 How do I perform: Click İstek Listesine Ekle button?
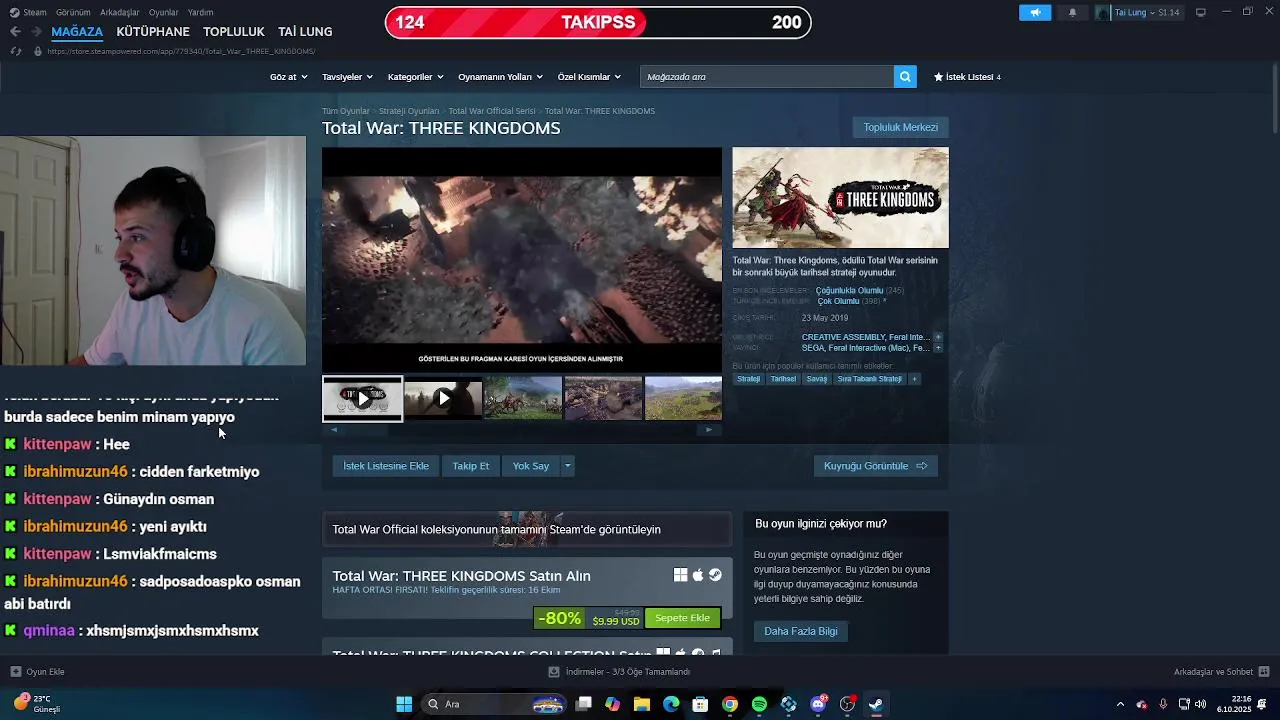click(386, 466)
